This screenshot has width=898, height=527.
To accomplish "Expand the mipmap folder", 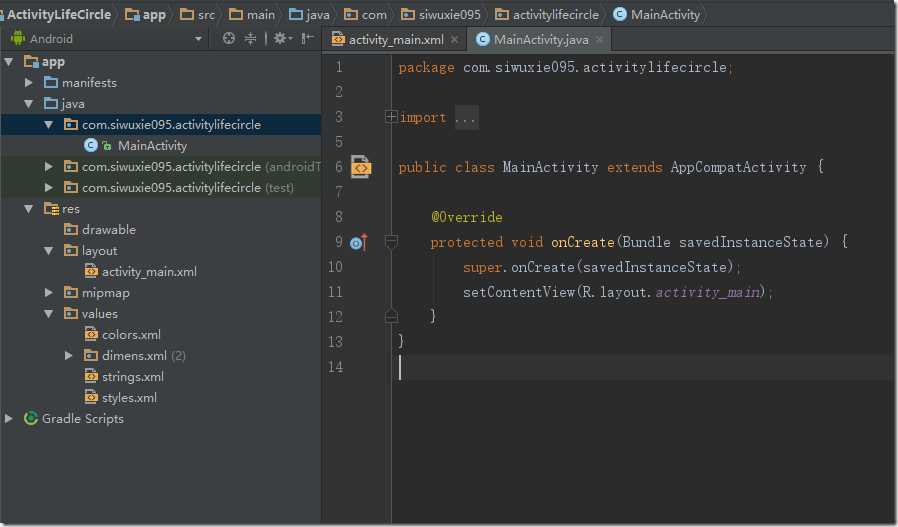I will point(49,293).
